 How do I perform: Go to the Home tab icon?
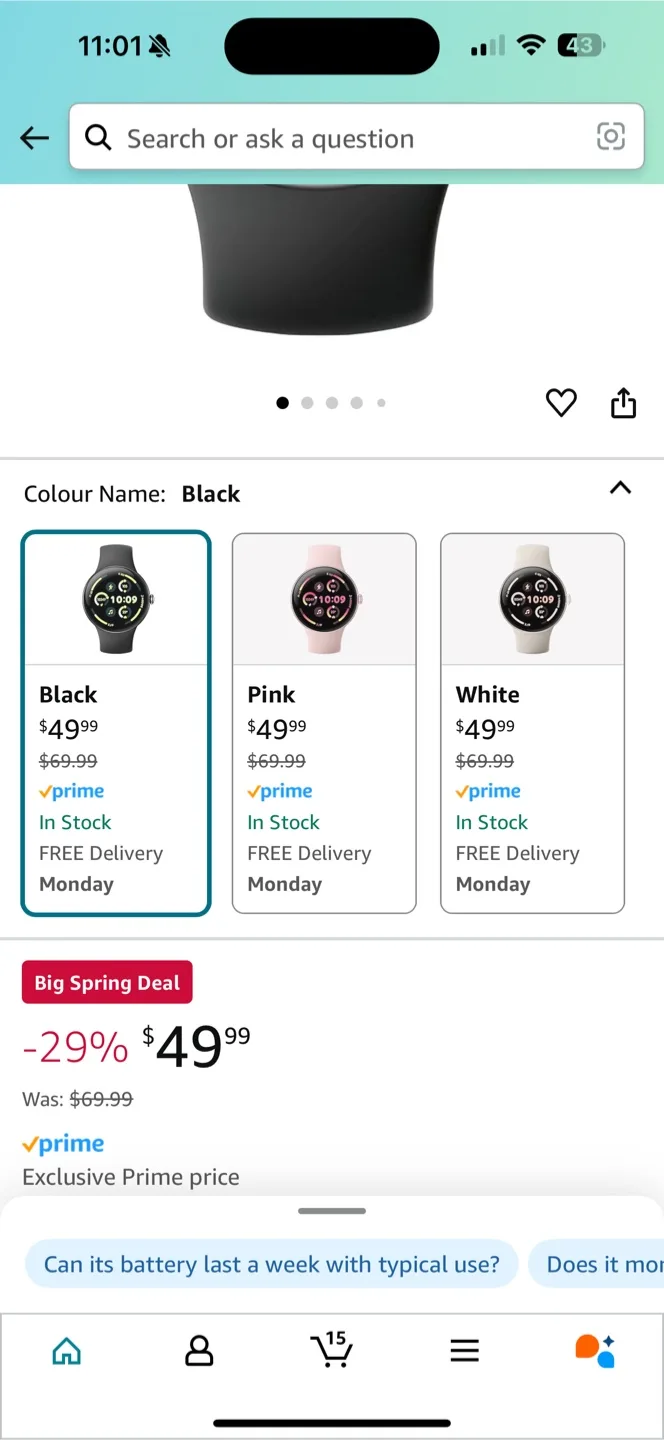click(x=66, y=1350)
